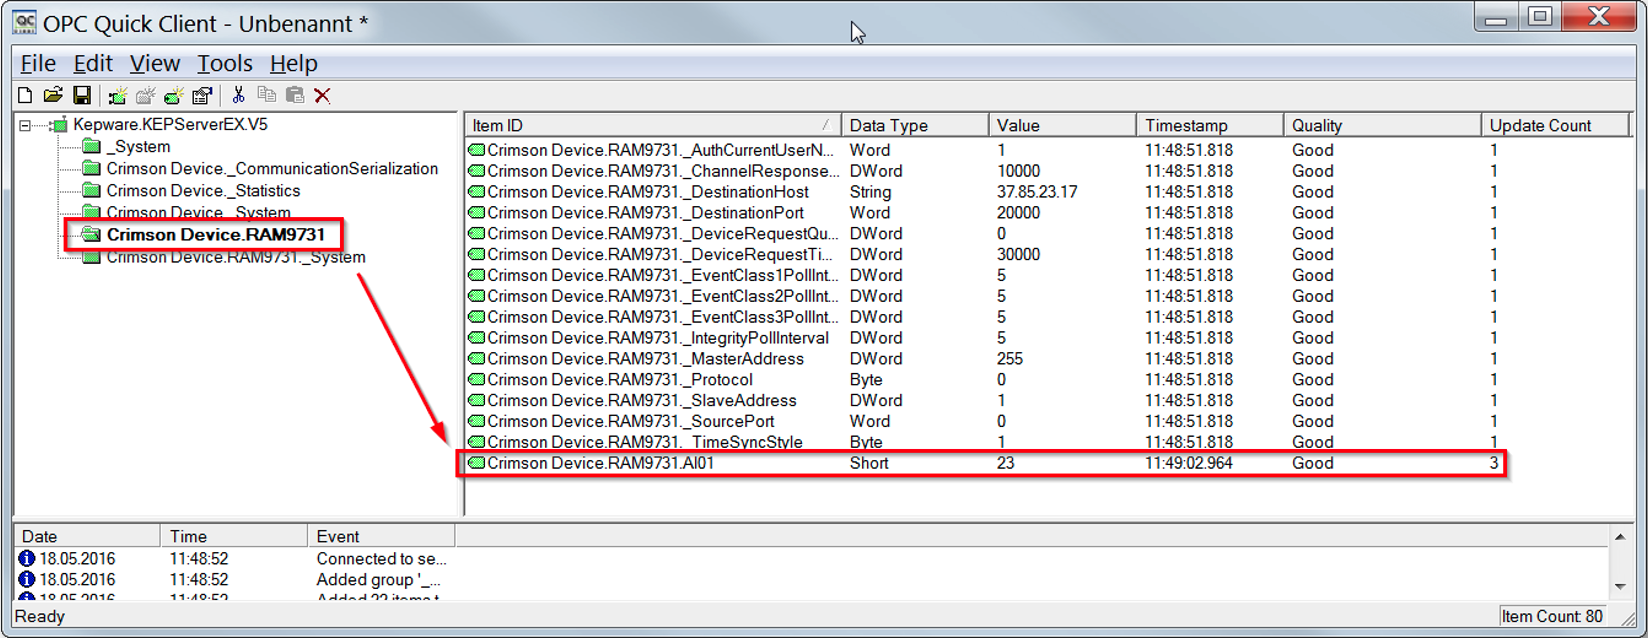1648x638 pixels.
Task: Sort by the Timestamp column header
Action: pyautogui.click(x=1210, y=126)
